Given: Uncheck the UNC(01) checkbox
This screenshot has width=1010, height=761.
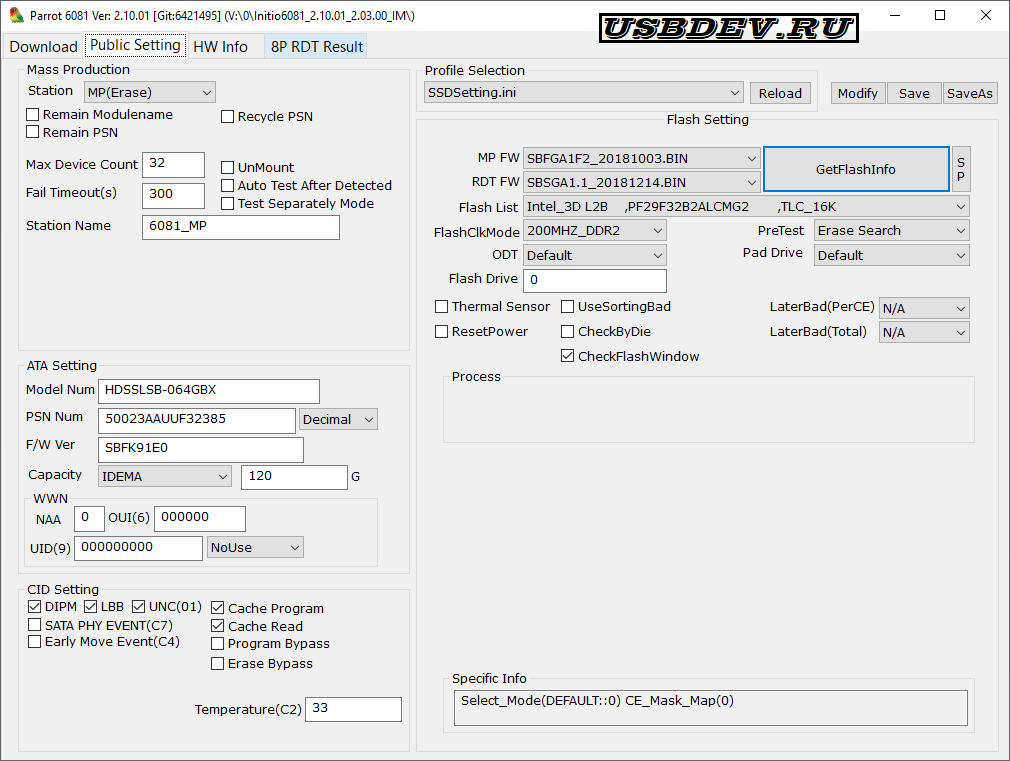Looking at the screenshot, I should [x=138, y=606].
